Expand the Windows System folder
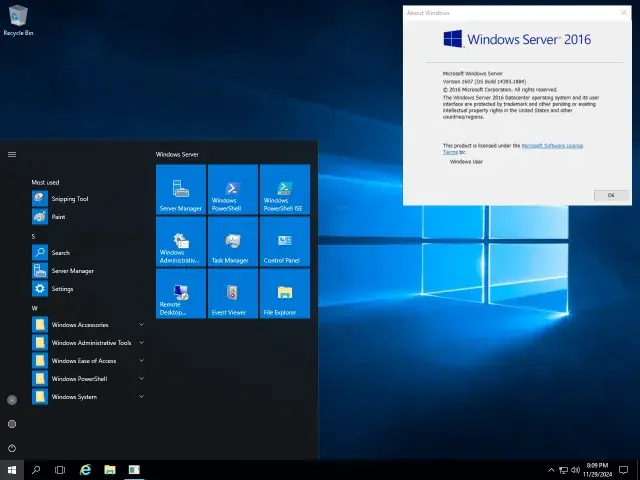Image resolution: width=640 pixels, height=480 pixels. (88, 396)
